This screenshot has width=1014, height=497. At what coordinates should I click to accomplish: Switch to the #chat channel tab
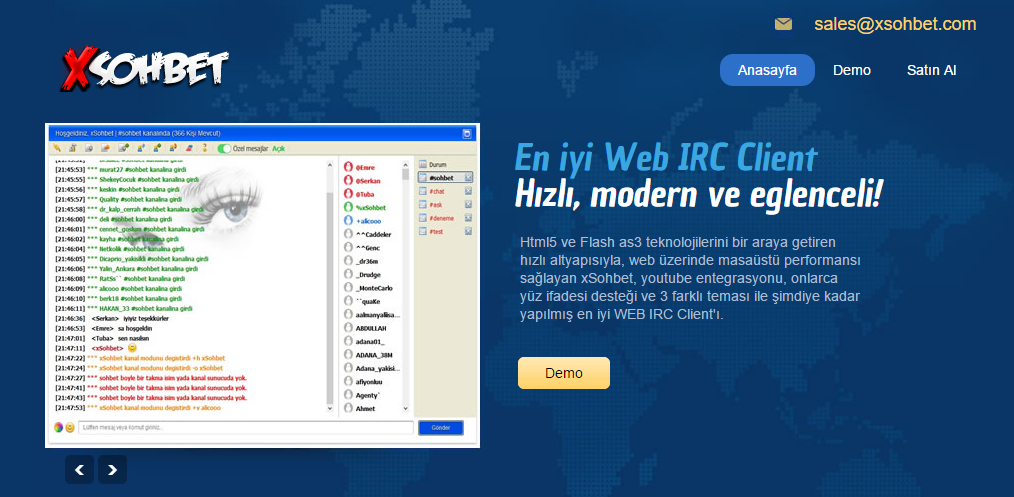pyautogui.click(x=437, y=191)
